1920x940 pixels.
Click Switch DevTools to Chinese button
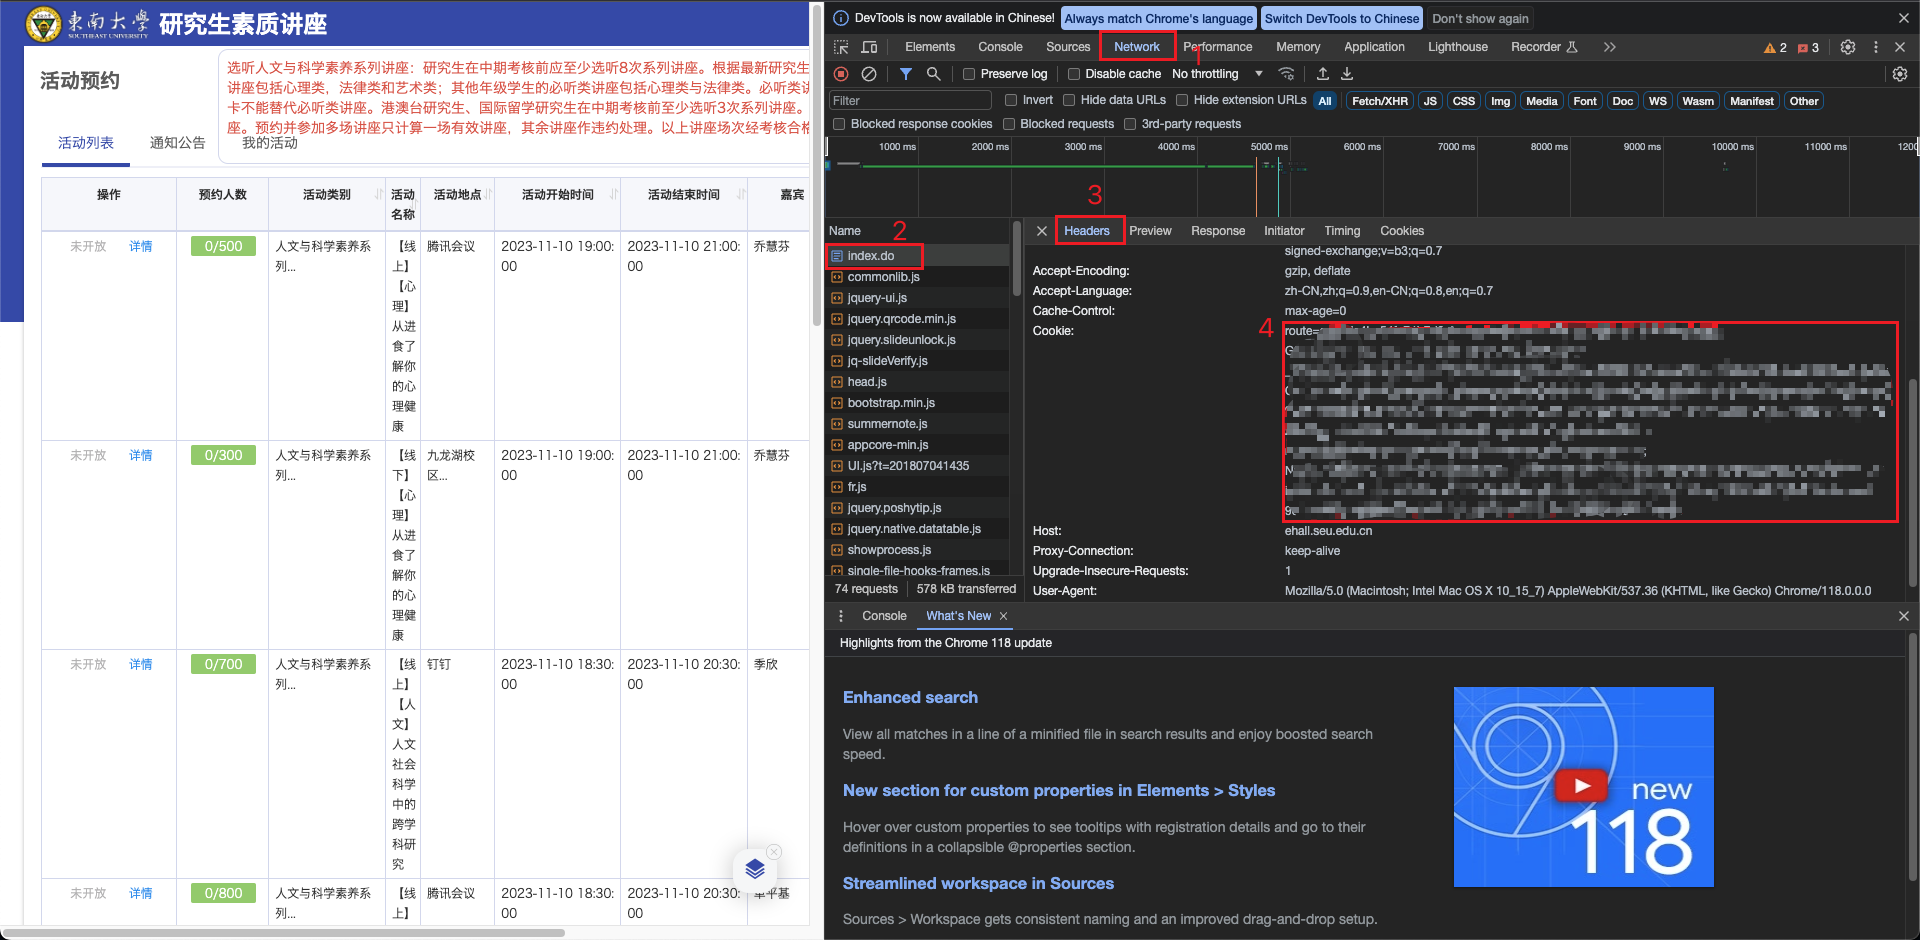point(1341,18)
